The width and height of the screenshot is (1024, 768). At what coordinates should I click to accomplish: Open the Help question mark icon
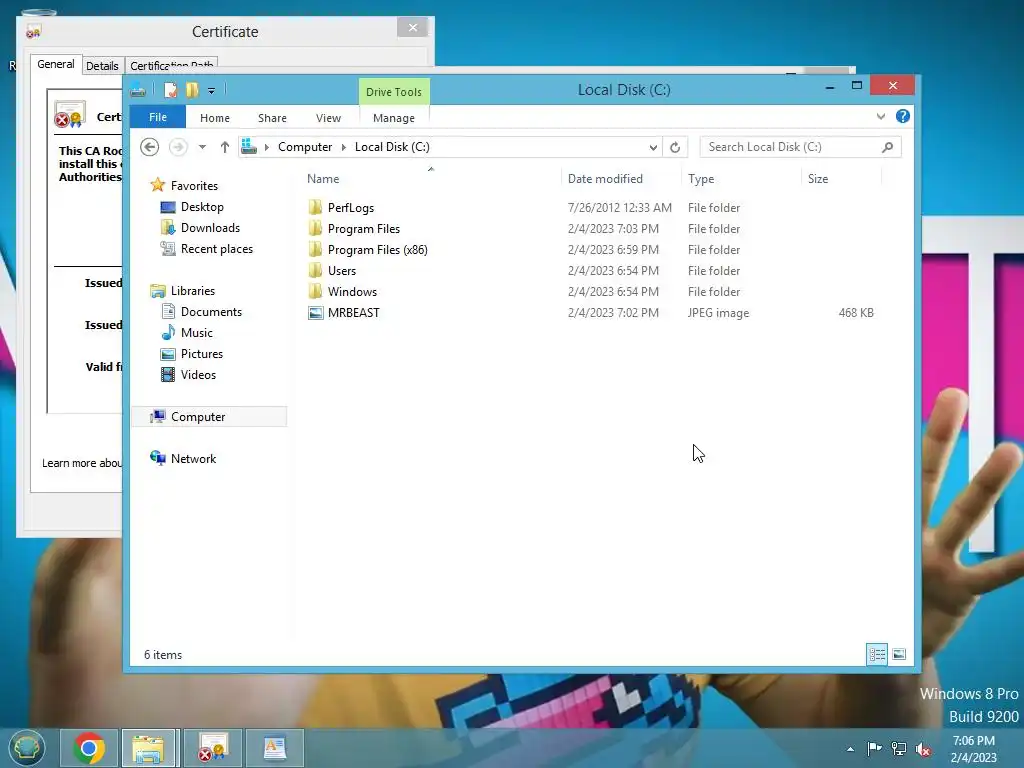903,116
